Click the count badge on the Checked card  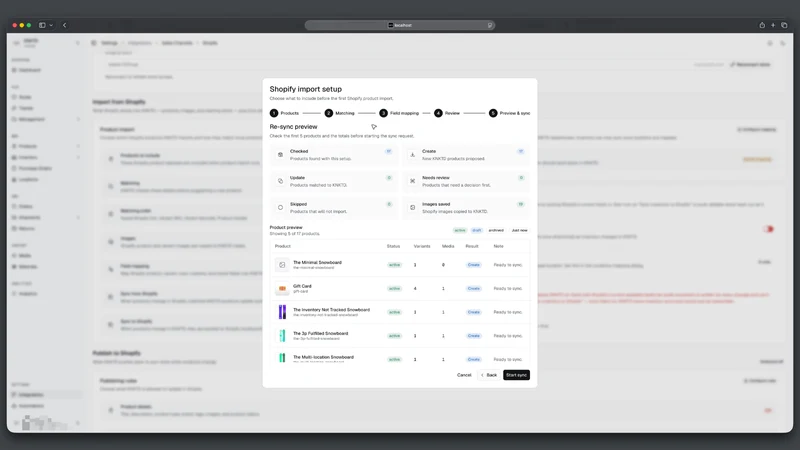tap(388, 152)
